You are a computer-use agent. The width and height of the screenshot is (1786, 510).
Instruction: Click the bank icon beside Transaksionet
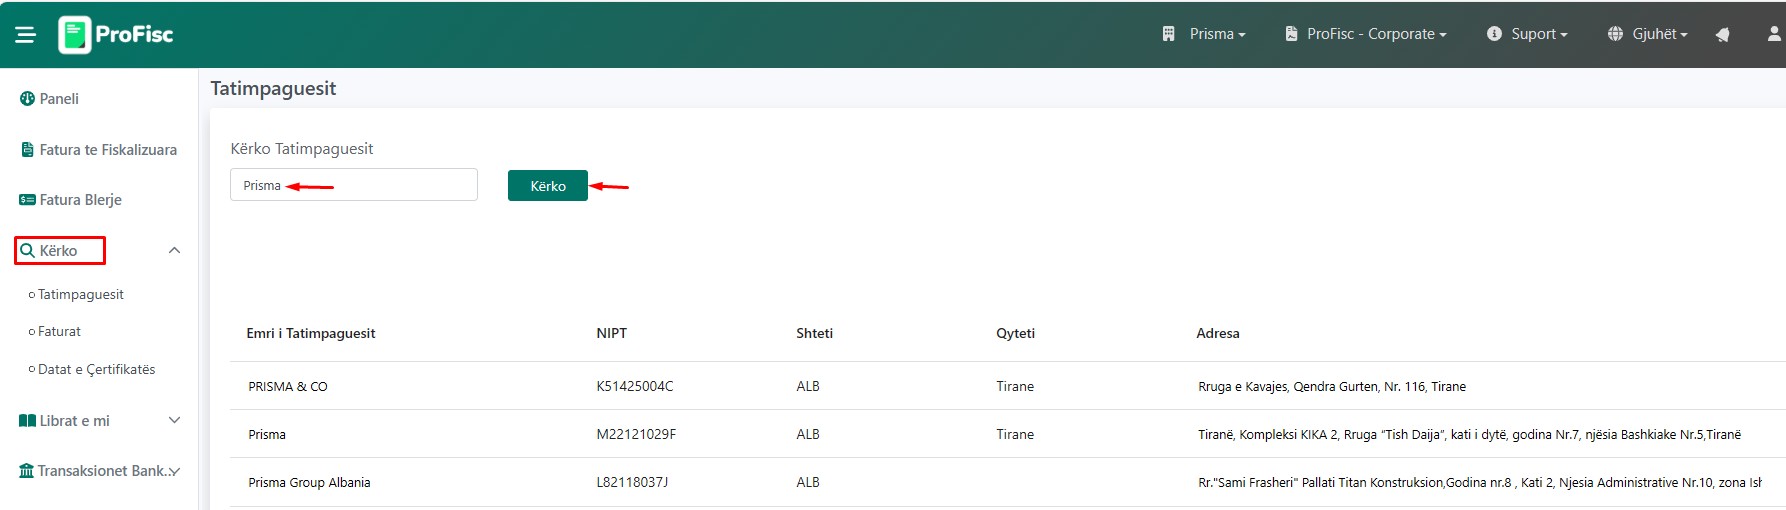[27, 471]
